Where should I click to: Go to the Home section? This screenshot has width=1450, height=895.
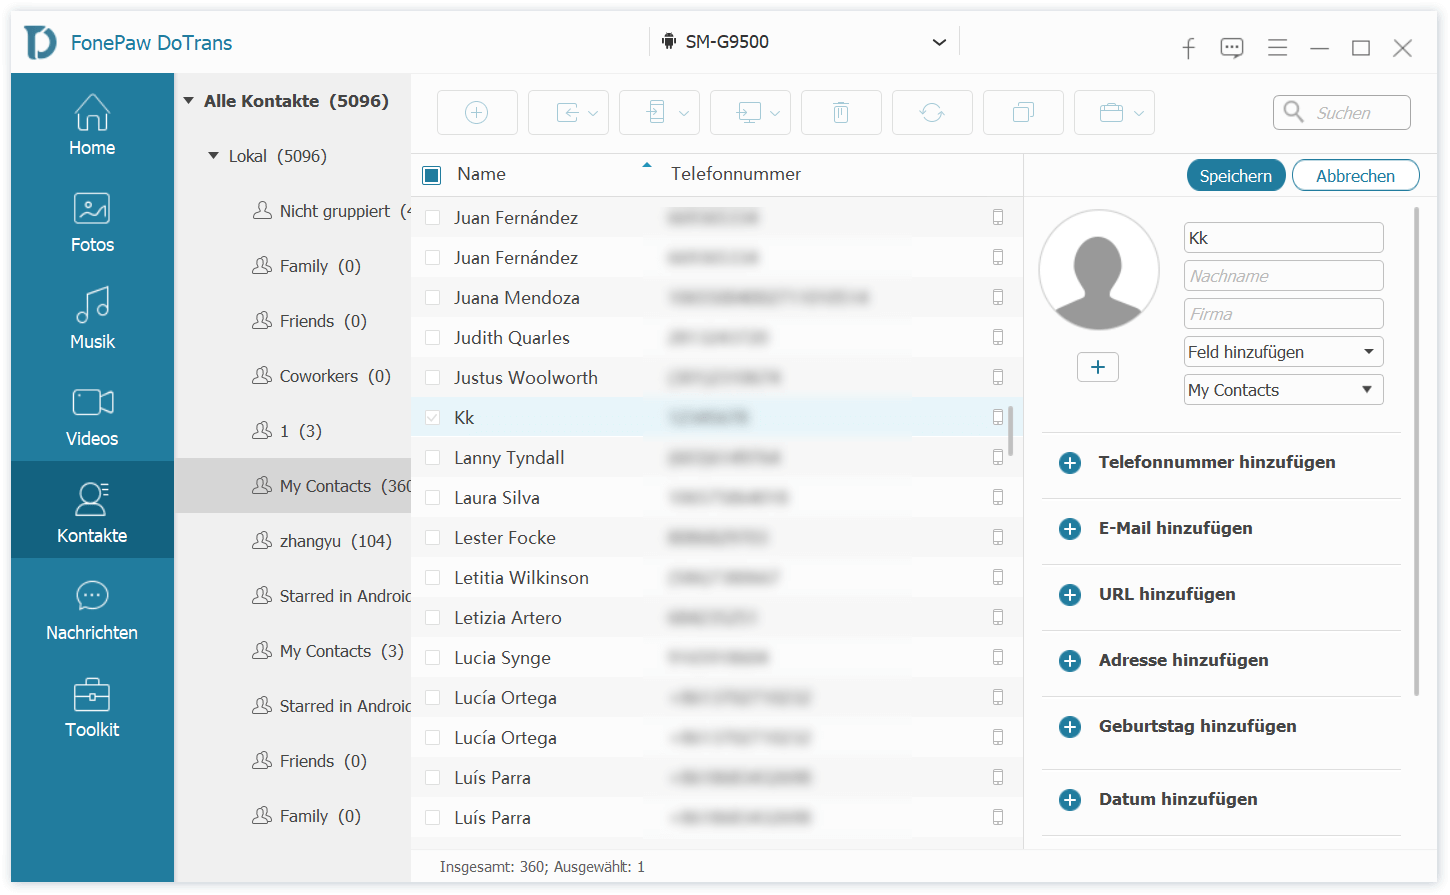pyautogui.click(x=92, y=125)
